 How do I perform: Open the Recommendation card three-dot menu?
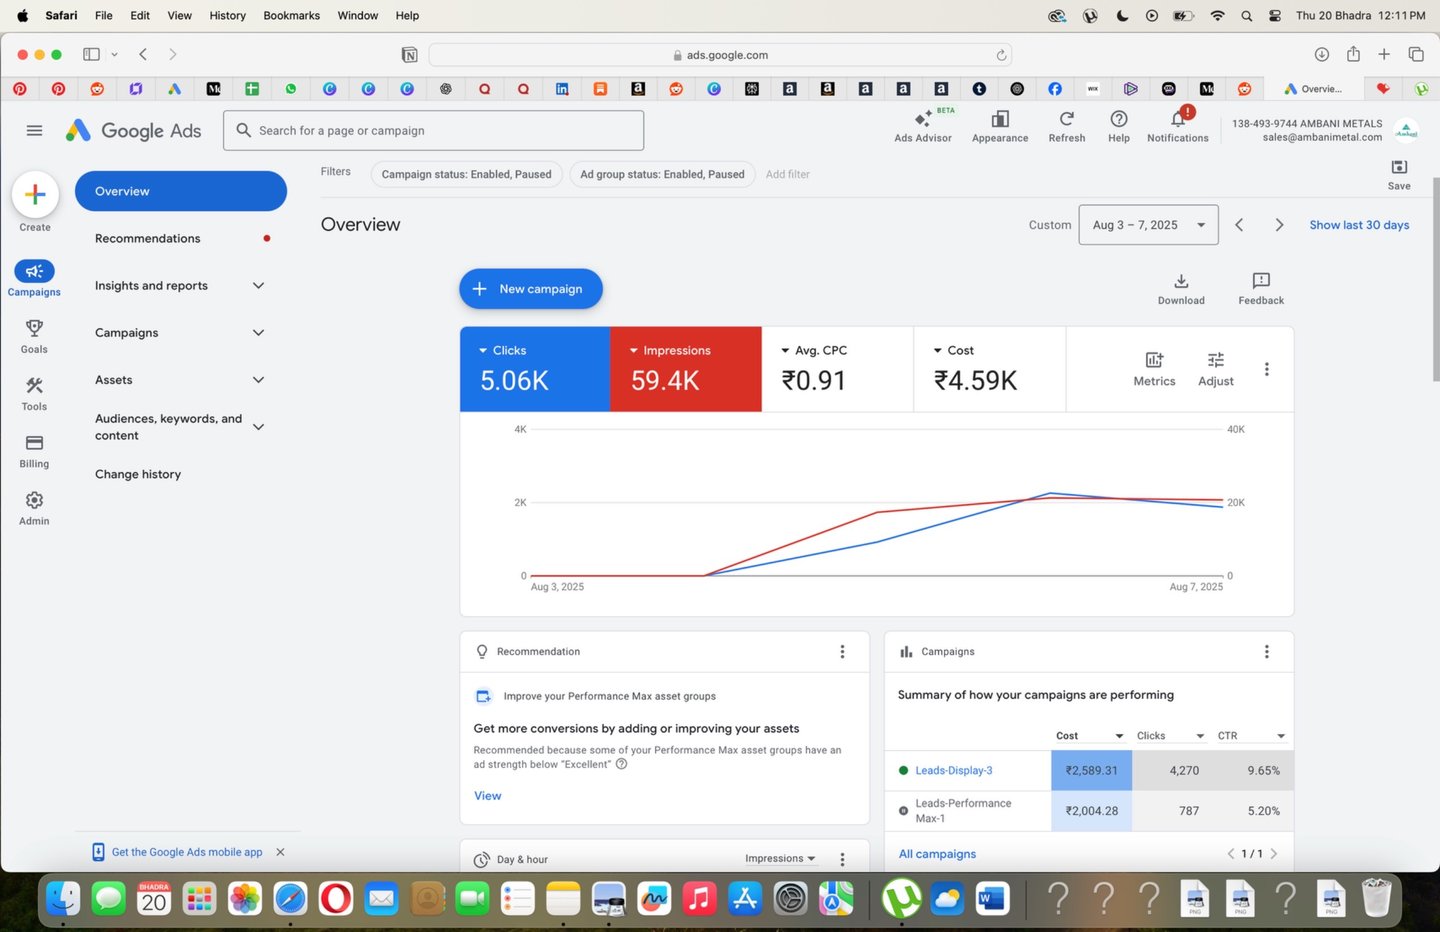[x=842, y=652]
